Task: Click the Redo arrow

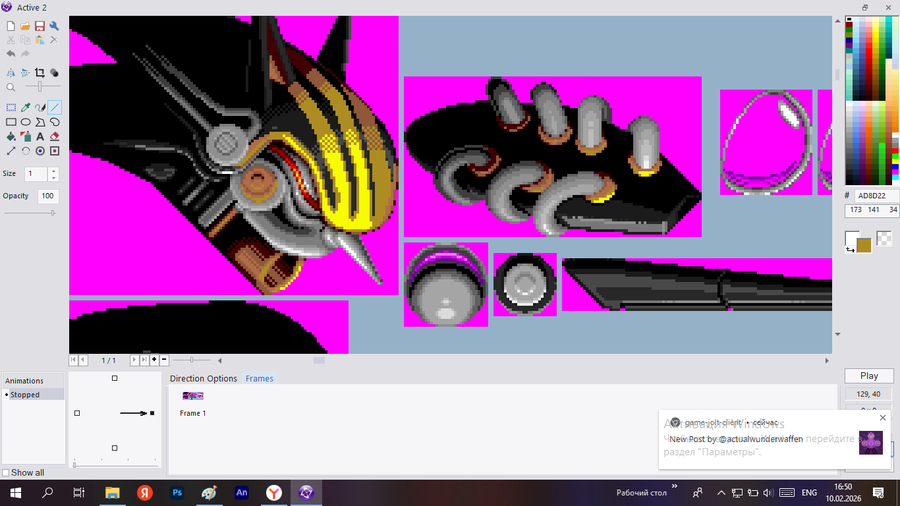Action: tap(25, 54)
